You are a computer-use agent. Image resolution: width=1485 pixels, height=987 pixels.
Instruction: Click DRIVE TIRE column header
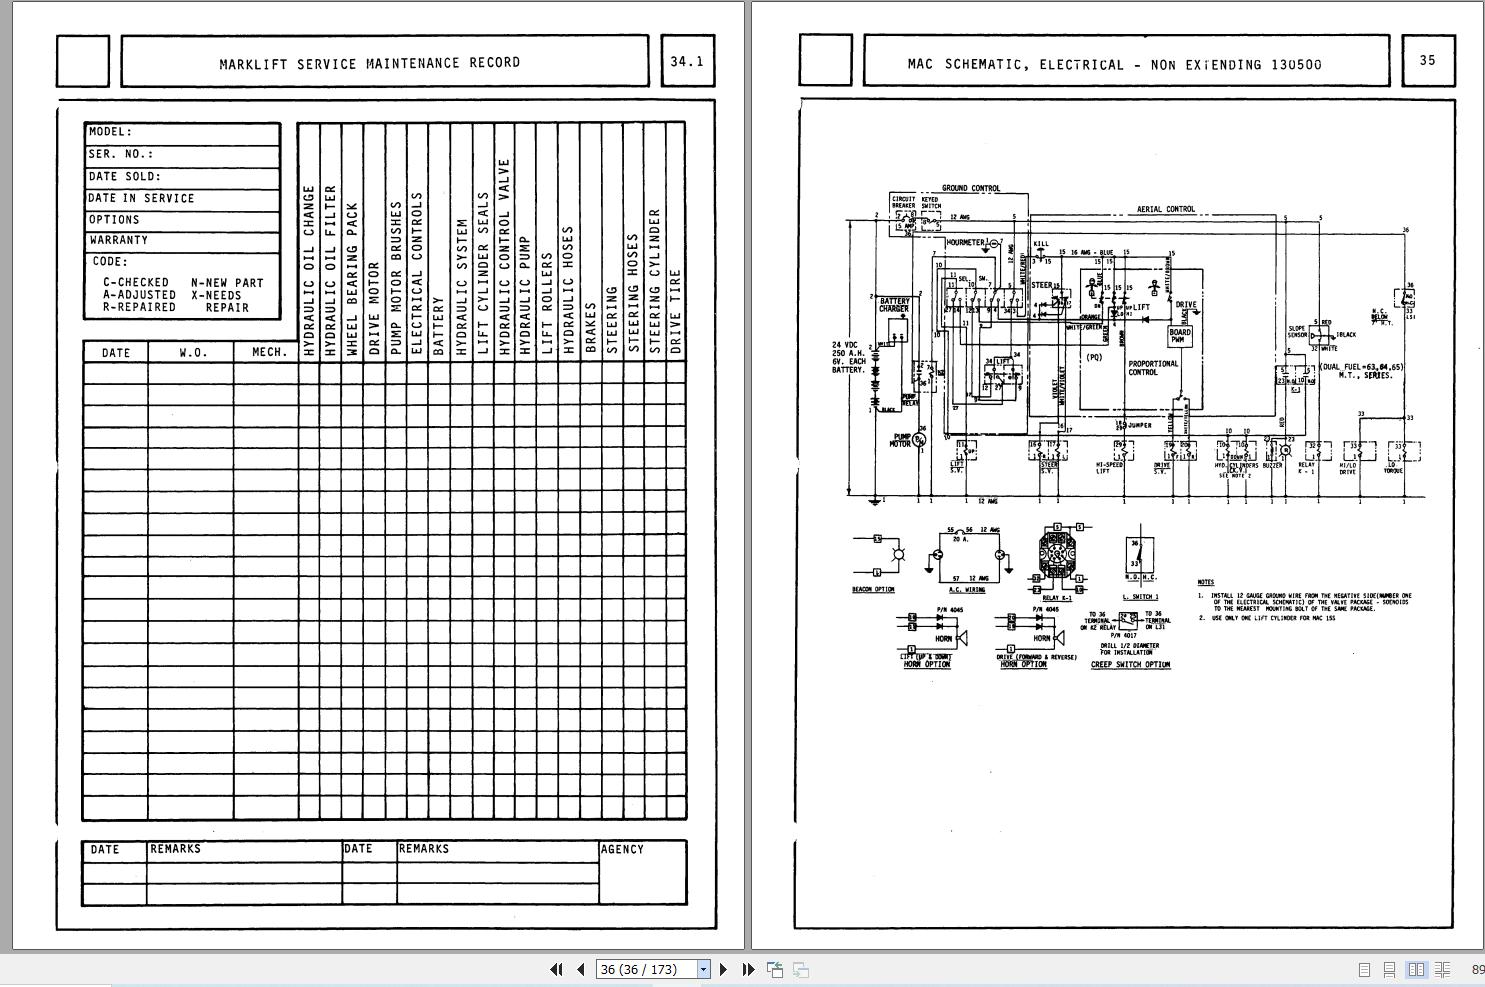click(x=676, y=312)
